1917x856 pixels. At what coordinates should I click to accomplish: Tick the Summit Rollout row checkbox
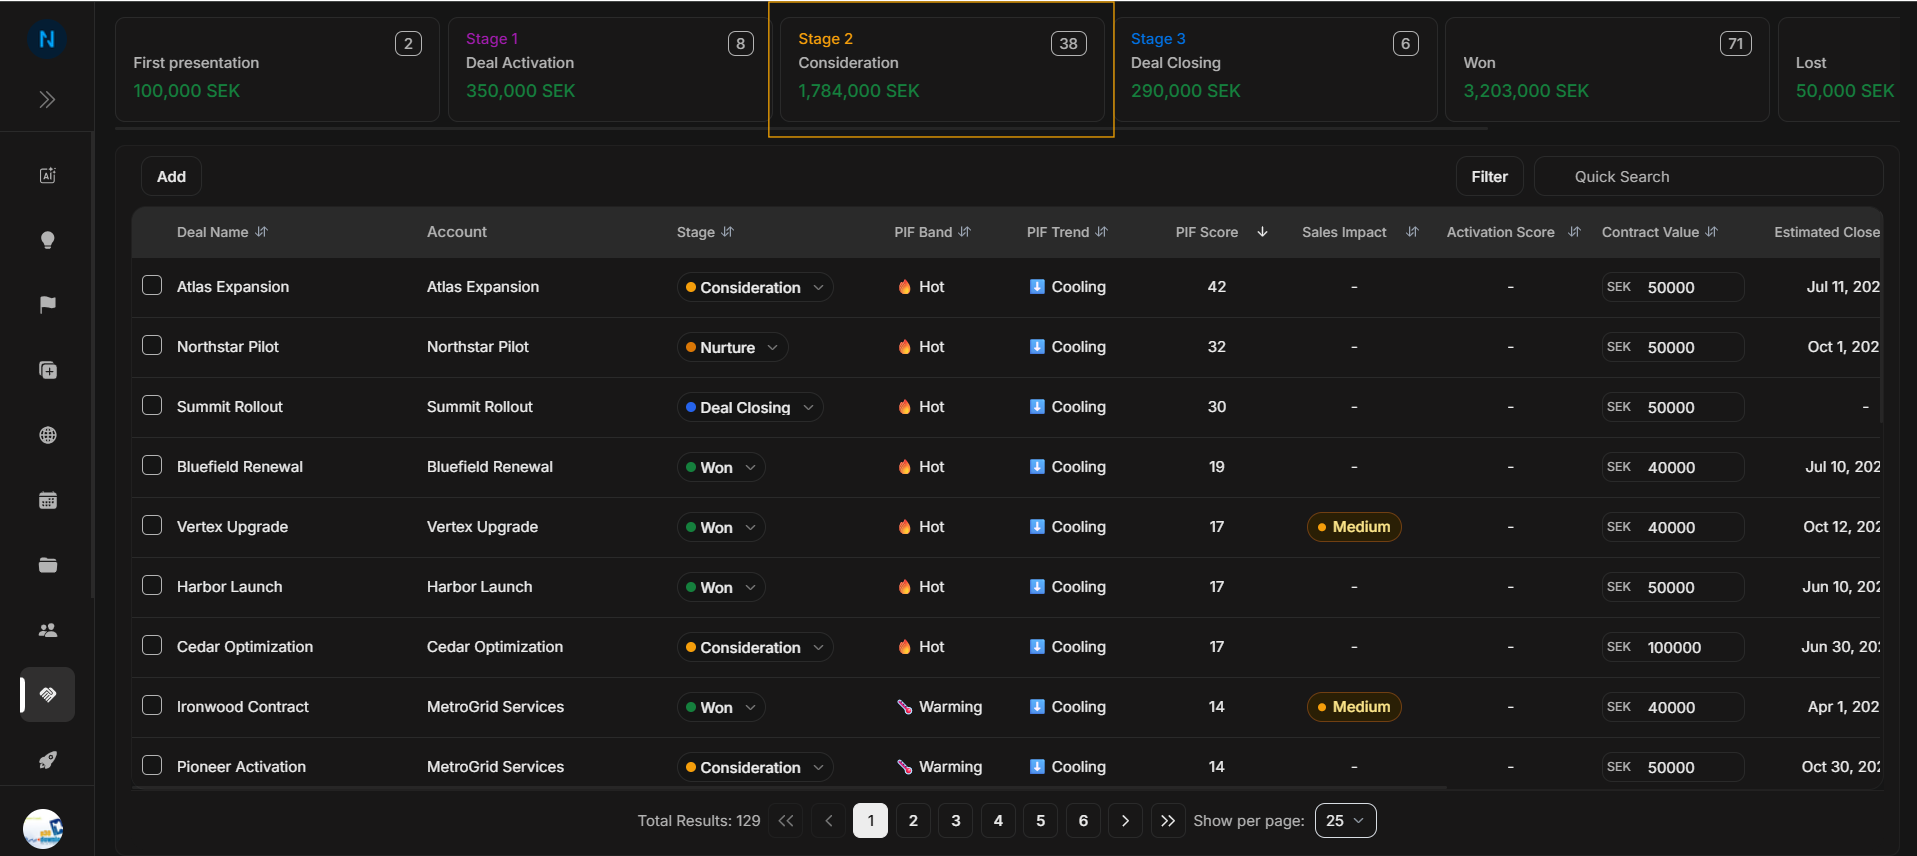click(x=152, y=406)
